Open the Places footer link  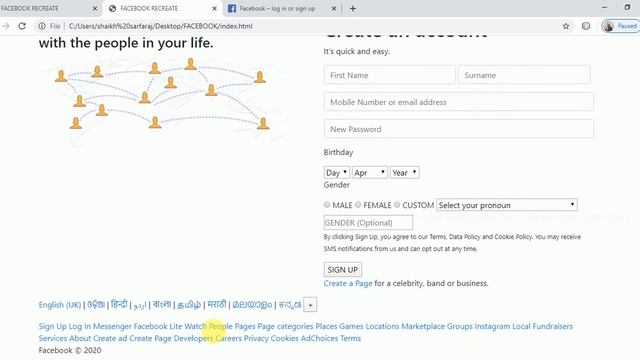327,326
